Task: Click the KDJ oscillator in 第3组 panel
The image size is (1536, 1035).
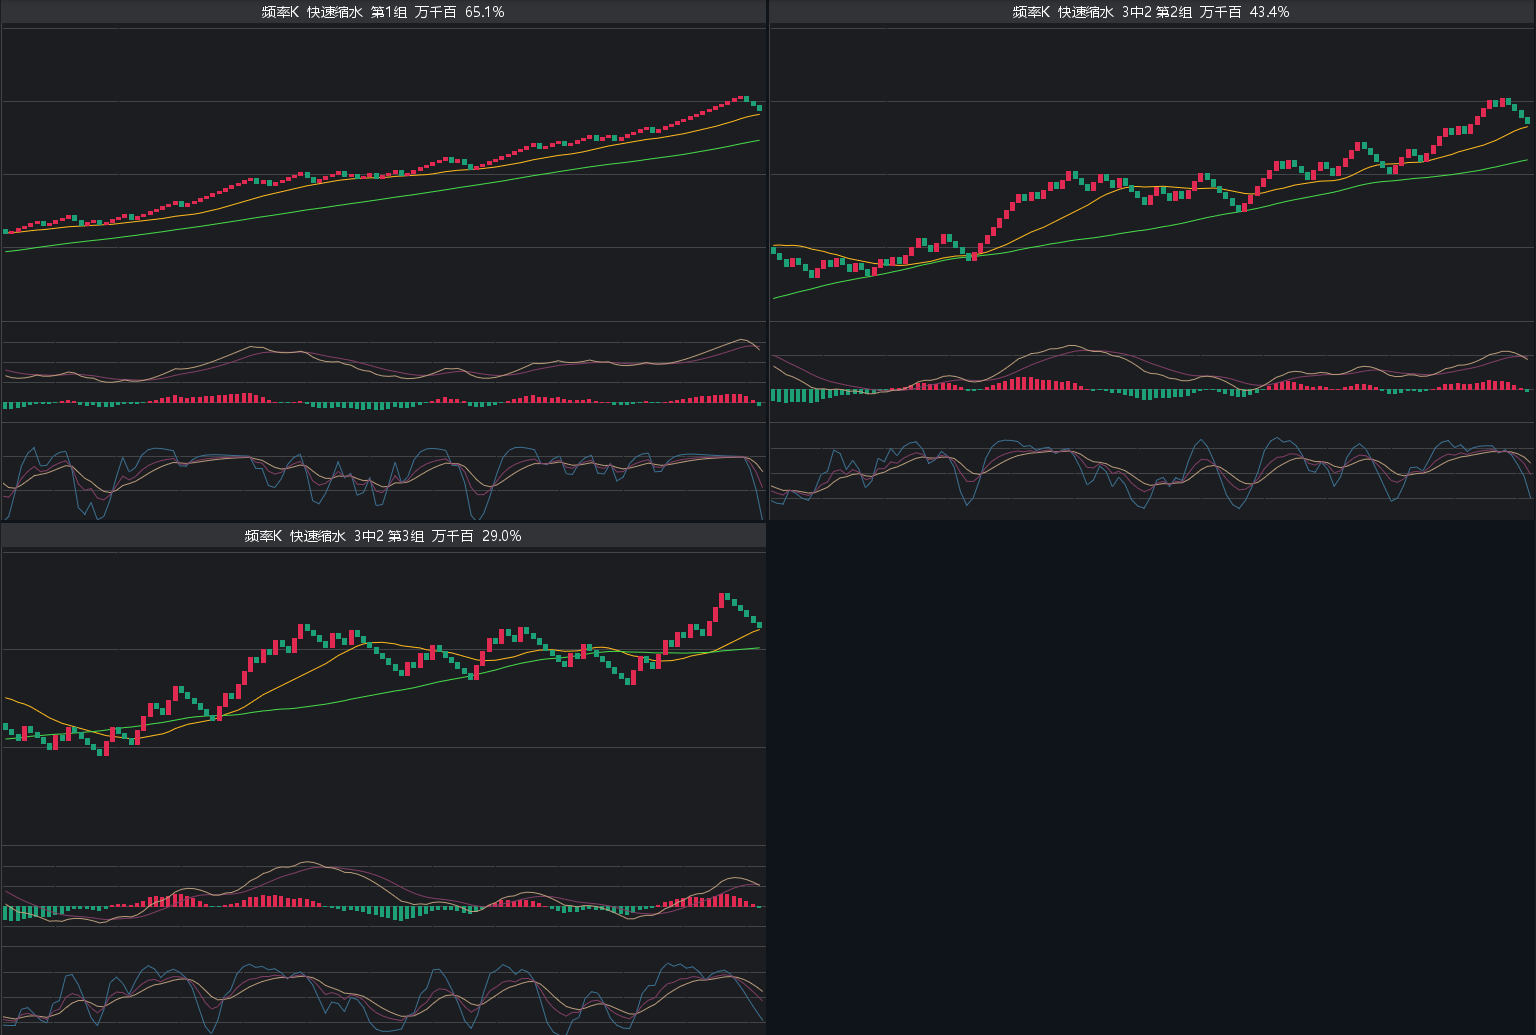Action: point(384,990)
